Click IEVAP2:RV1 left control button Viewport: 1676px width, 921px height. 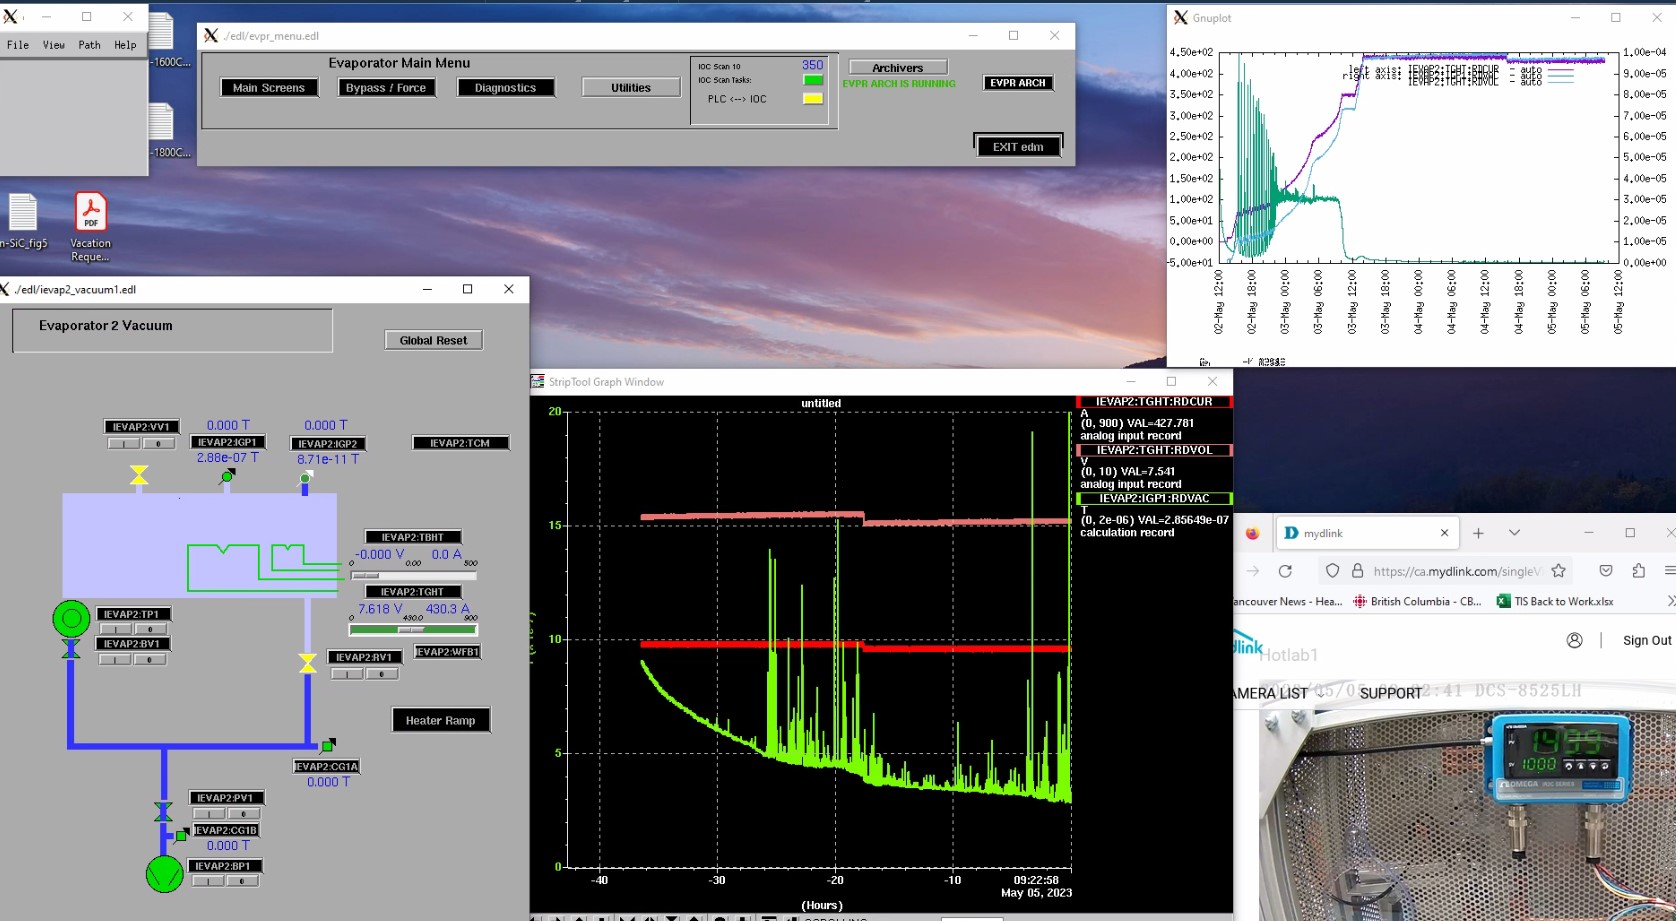click(x=347, y=674)
